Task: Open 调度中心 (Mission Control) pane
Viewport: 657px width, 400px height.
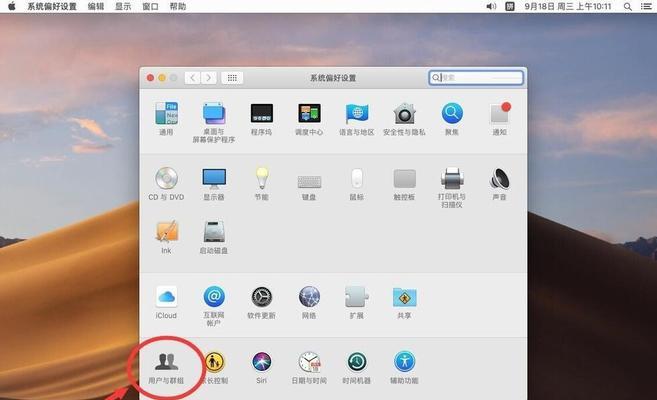Action: click(309, 118)
